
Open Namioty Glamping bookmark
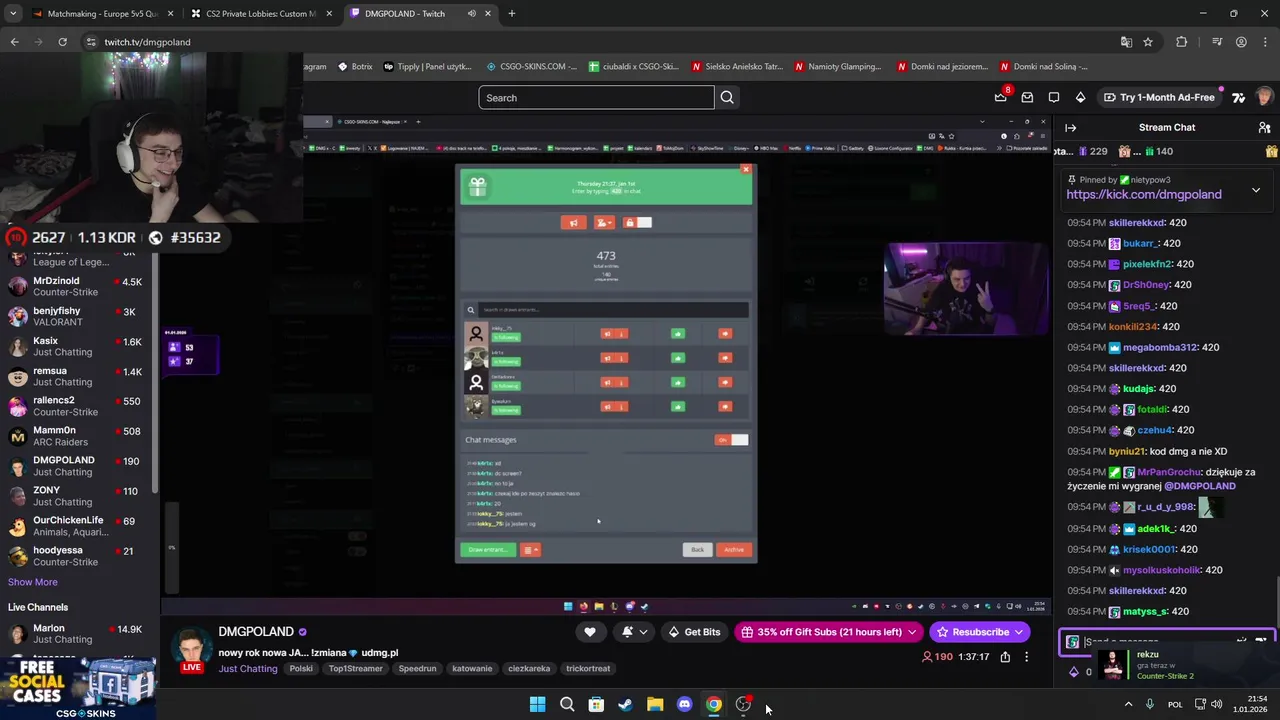(x=839, y=67)
